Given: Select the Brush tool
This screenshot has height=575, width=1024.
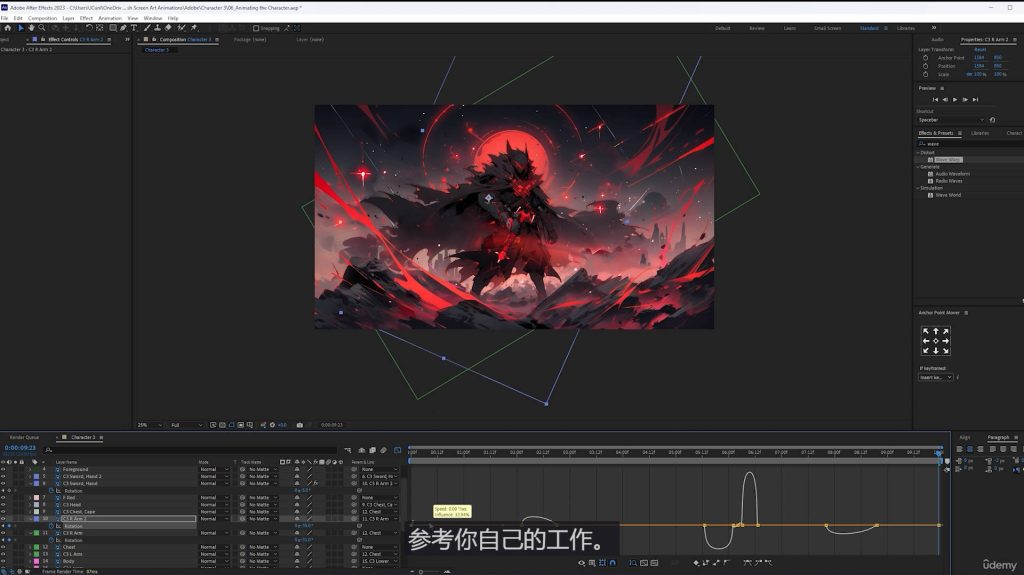Looking at the screenshot, I should [x=147, y=28].
